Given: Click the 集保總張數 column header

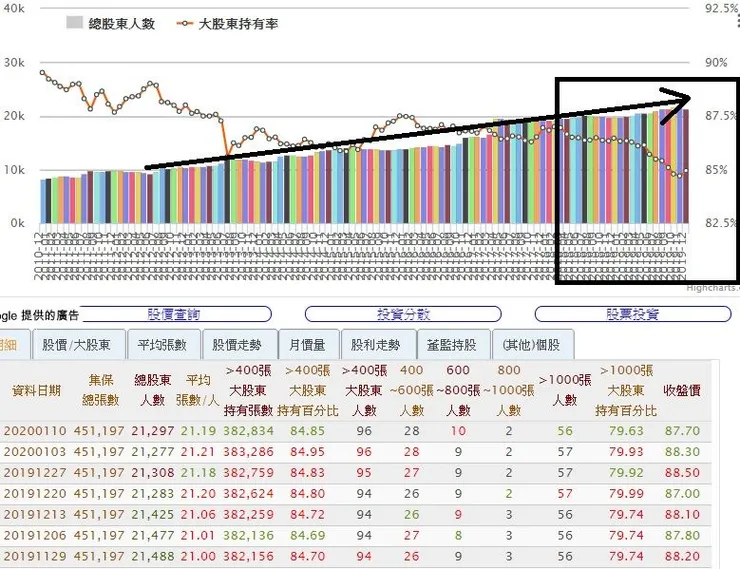Looking at the screenshot, I should [101, 390].
